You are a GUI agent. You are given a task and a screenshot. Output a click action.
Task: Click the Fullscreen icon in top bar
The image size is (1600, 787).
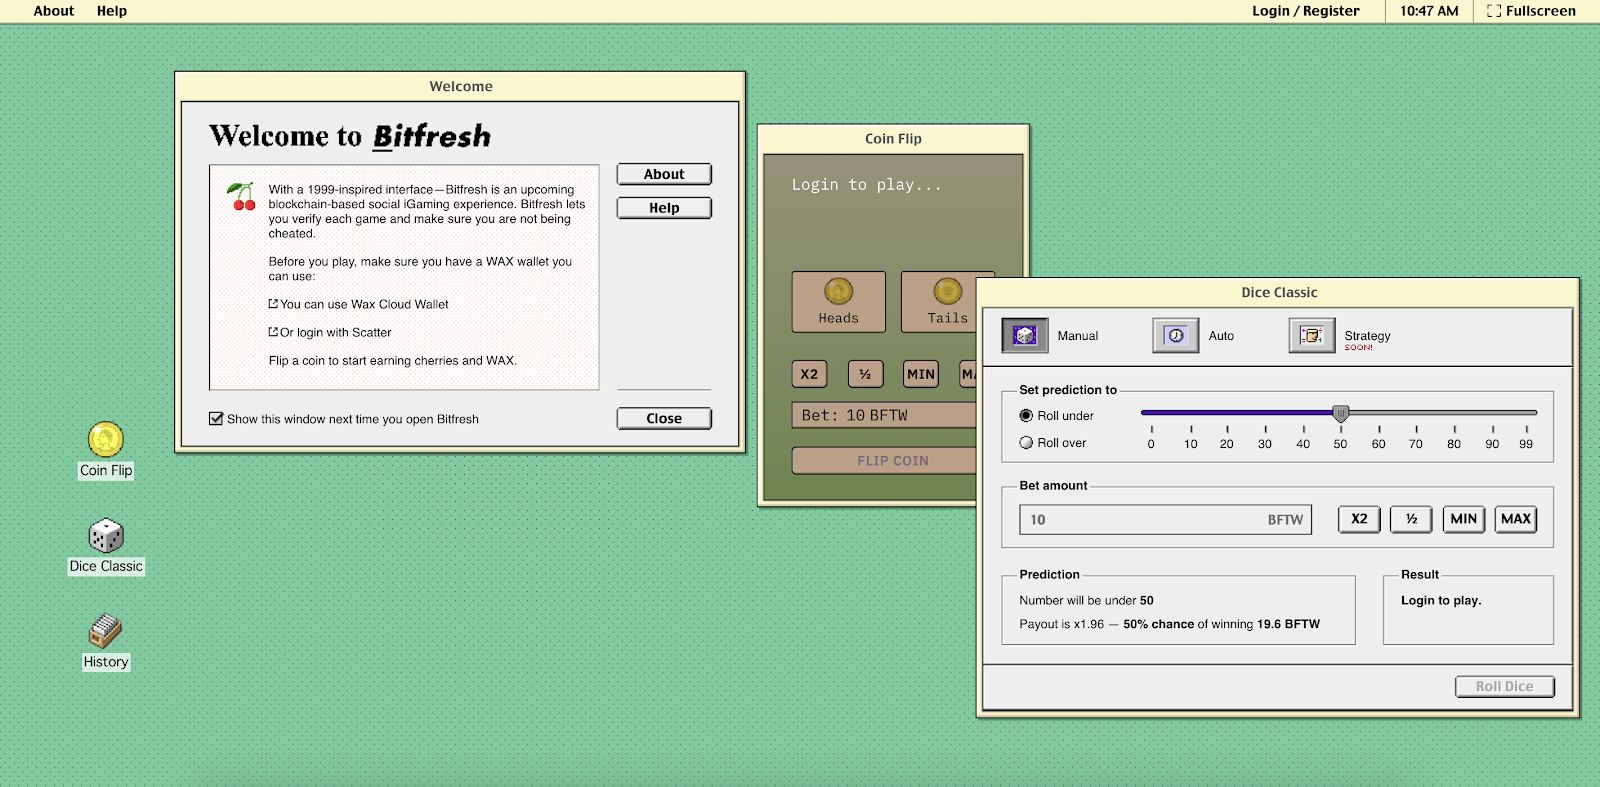click(1494, 11)
